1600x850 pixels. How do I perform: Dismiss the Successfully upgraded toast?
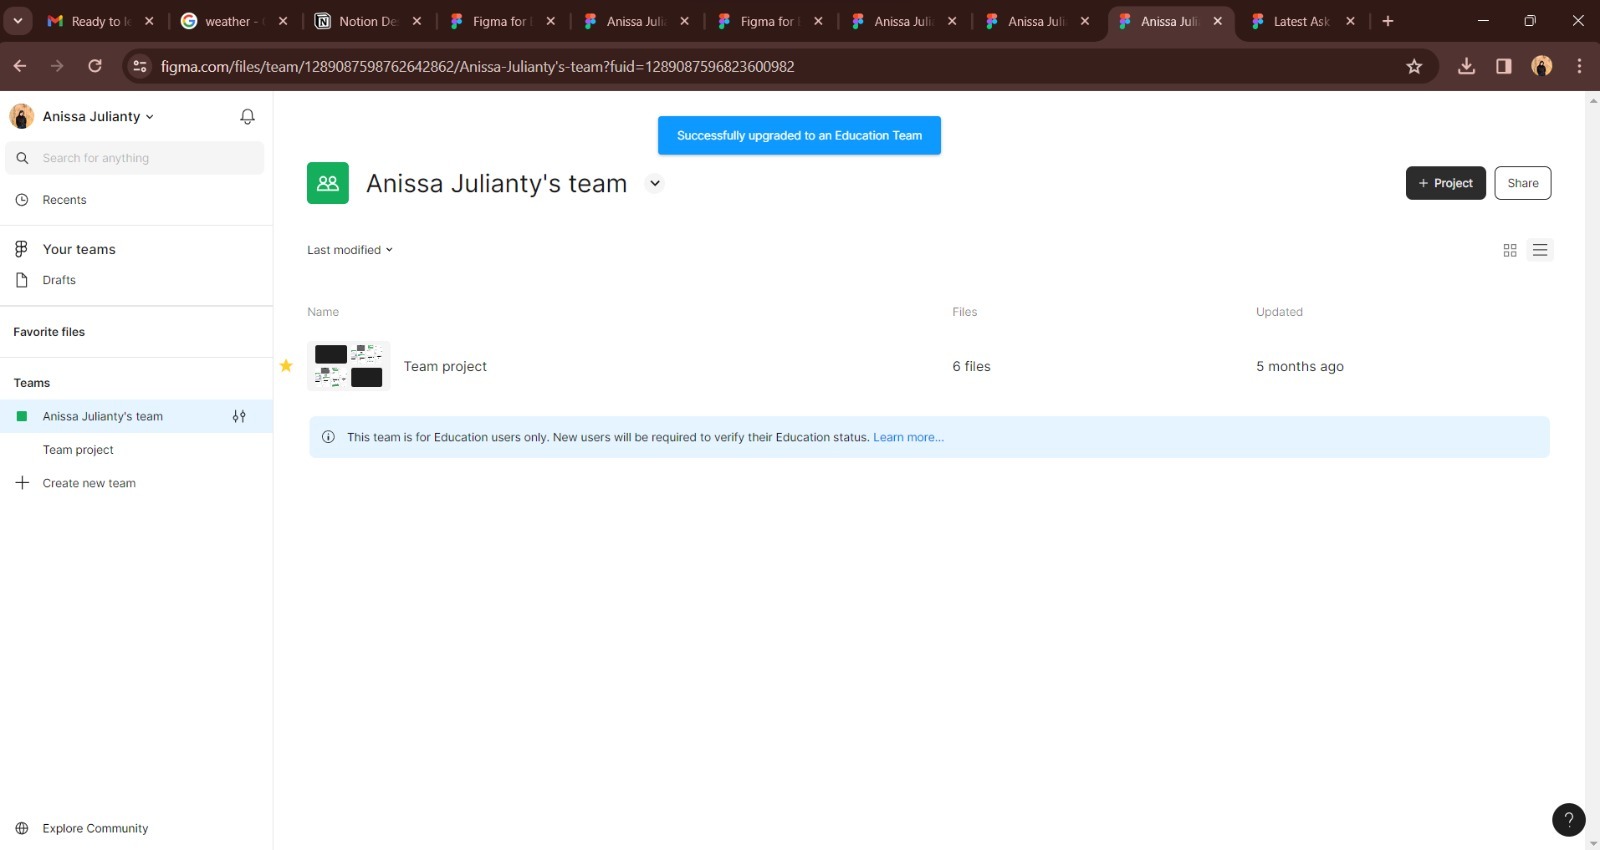(799, 135)
